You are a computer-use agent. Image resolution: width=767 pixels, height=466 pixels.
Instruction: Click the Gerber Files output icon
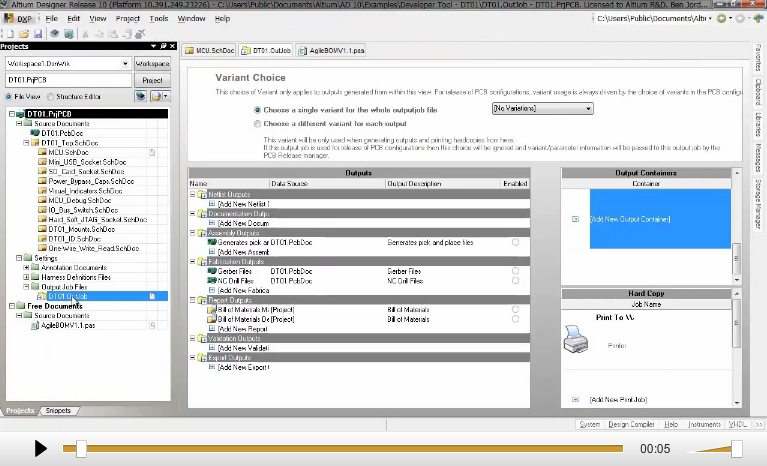tap(212, 271)
